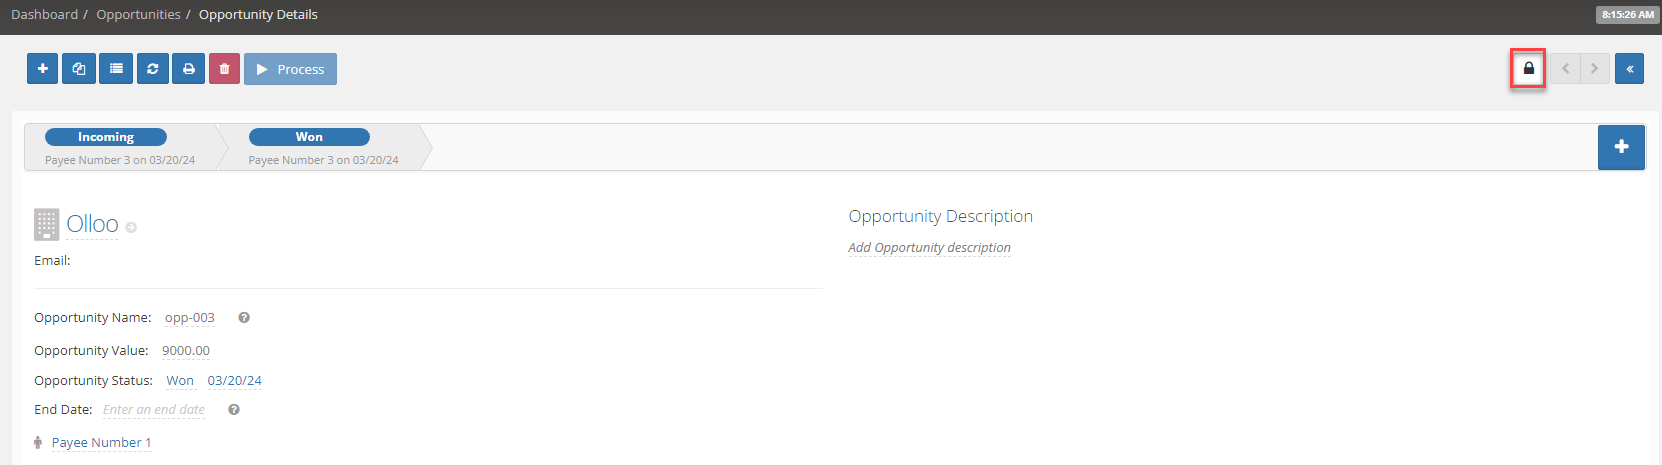
Task: Collapse side panel with double-chevron button
Action: pos(1629,68)
